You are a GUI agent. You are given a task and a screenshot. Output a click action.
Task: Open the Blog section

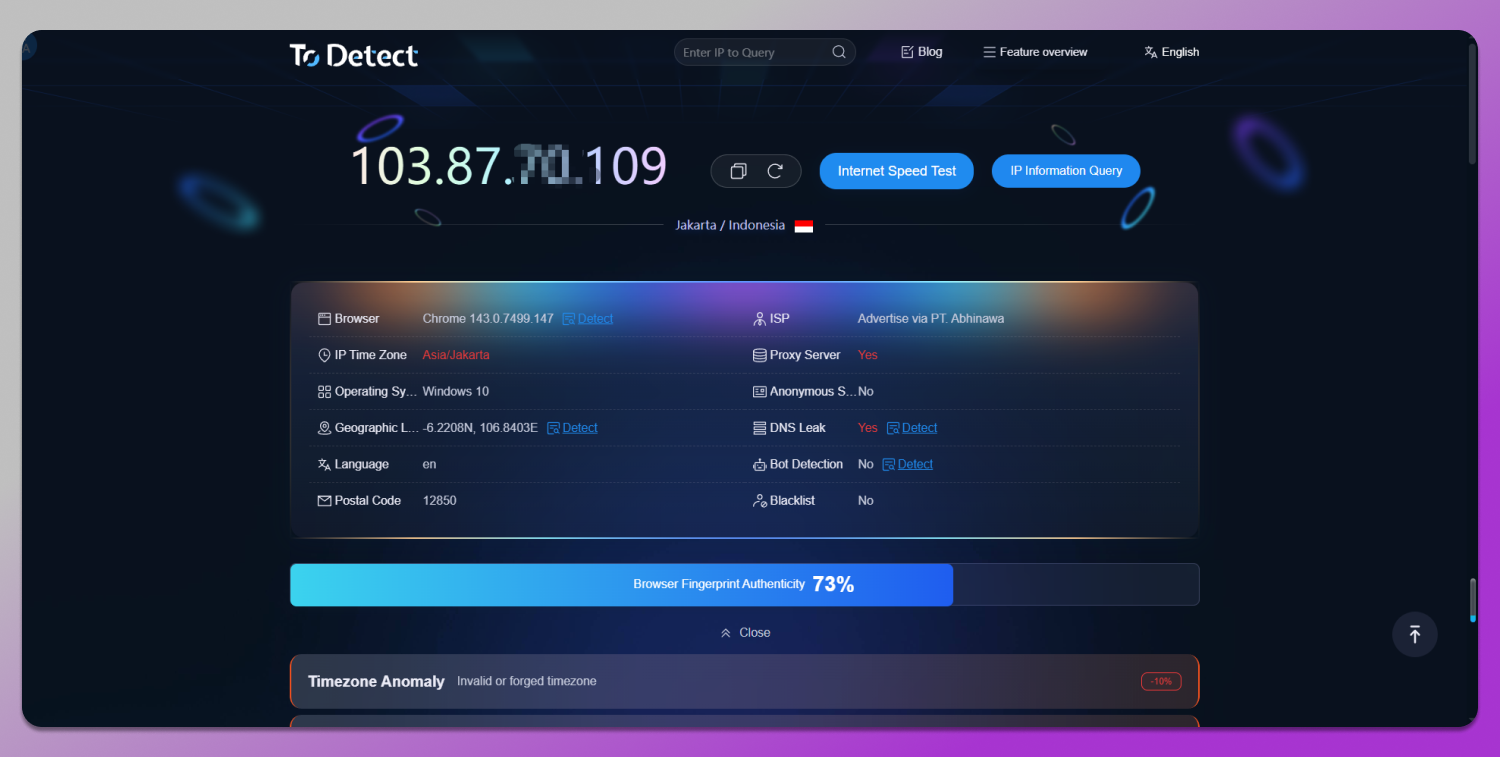click(928, 51)
